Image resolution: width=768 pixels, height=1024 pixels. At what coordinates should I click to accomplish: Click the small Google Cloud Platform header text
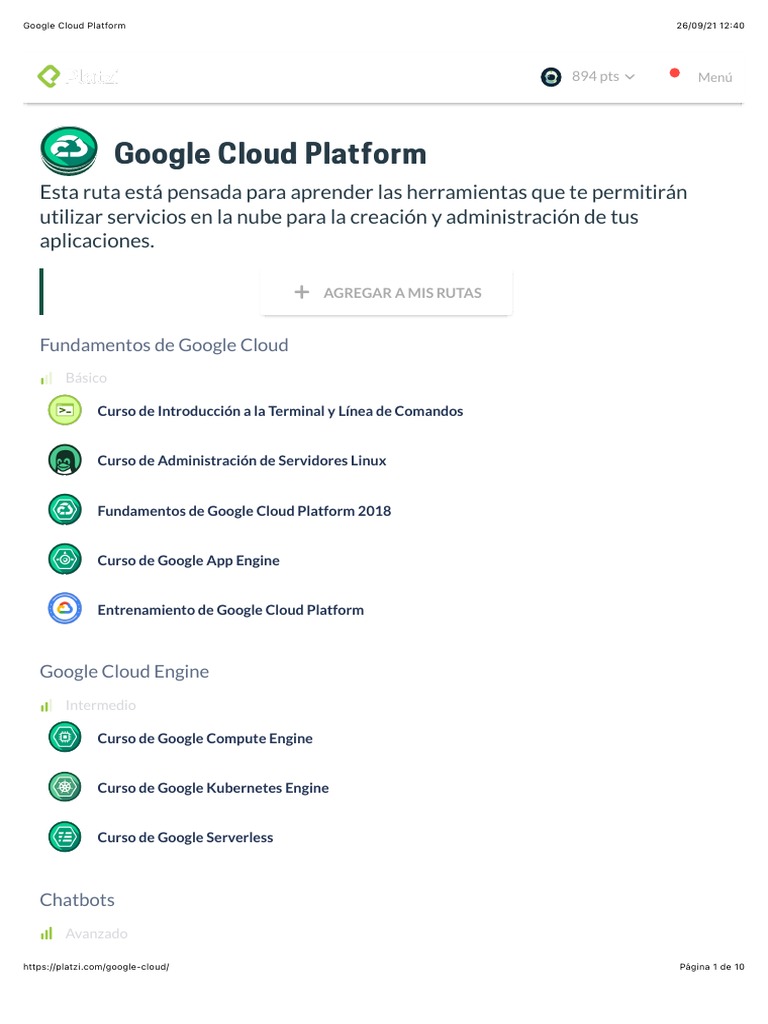point(74,25)
